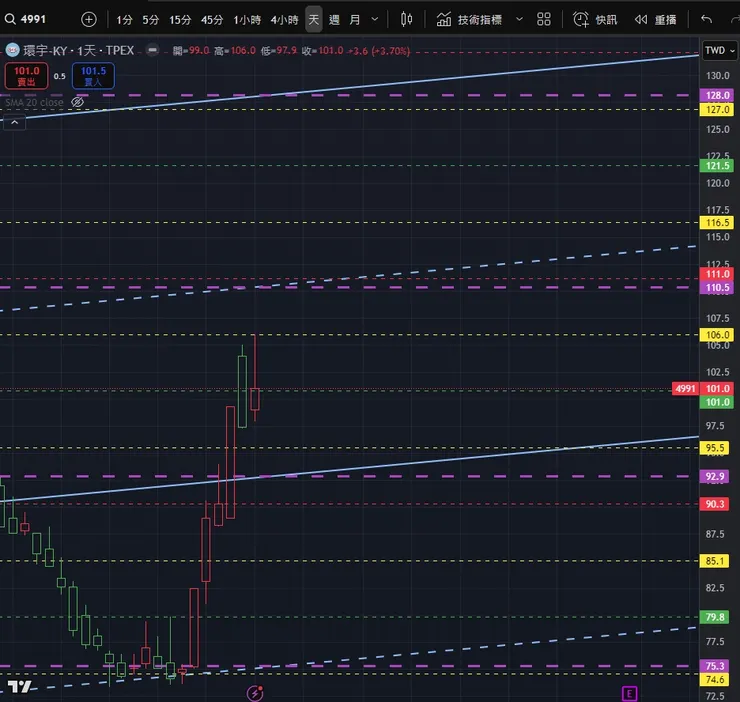Click the 121.5 green price label
This screenshot has width=740, height=702.
(716, 166)
